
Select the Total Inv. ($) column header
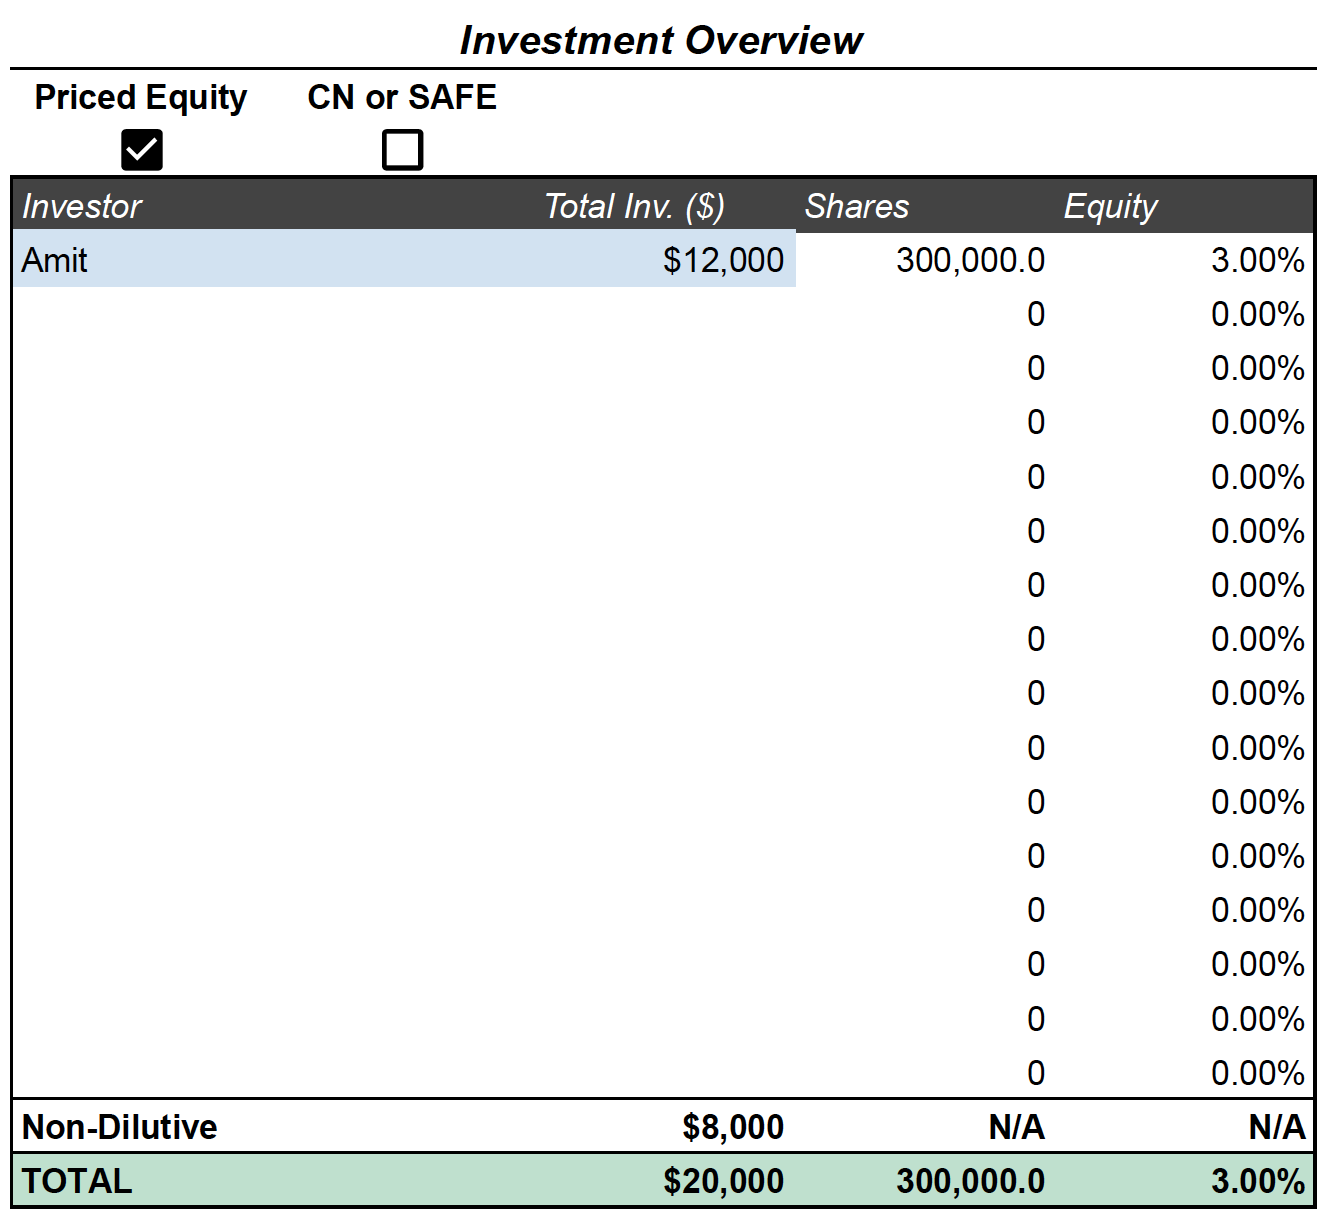tap(634, 206)
